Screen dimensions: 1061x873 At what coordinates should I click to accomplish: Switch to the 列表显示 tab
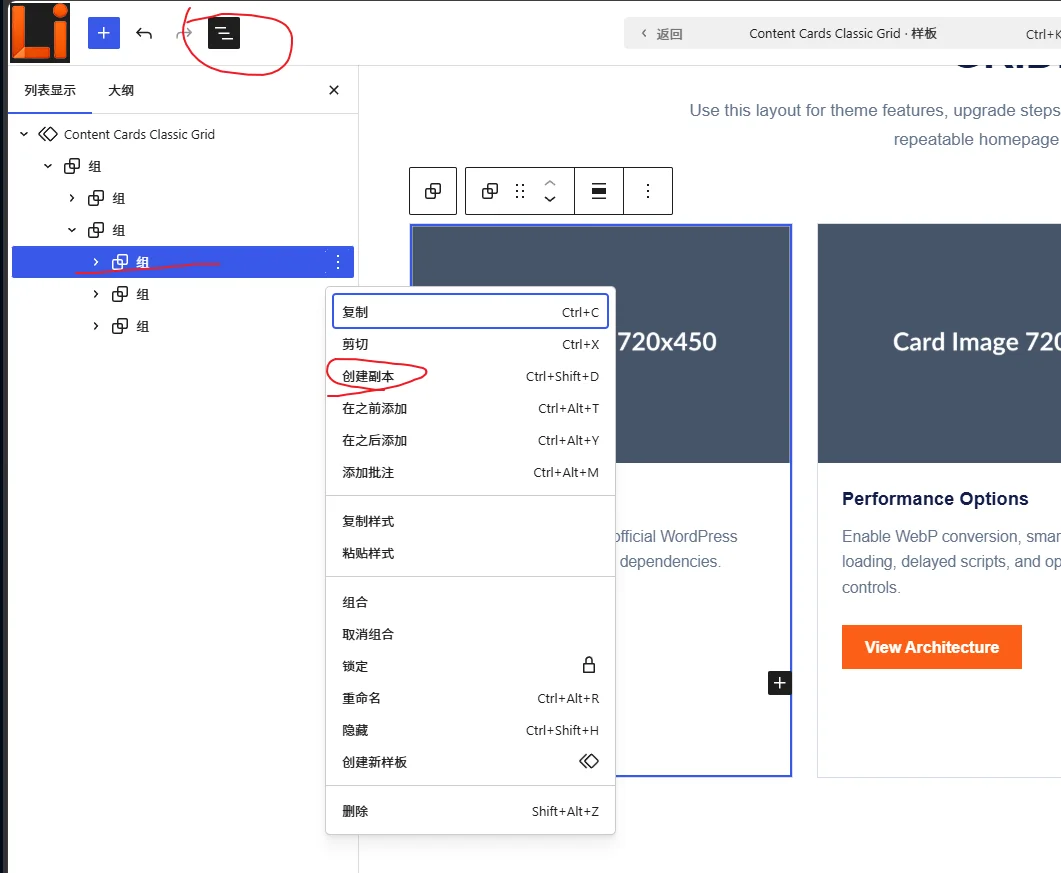[50, 90]
